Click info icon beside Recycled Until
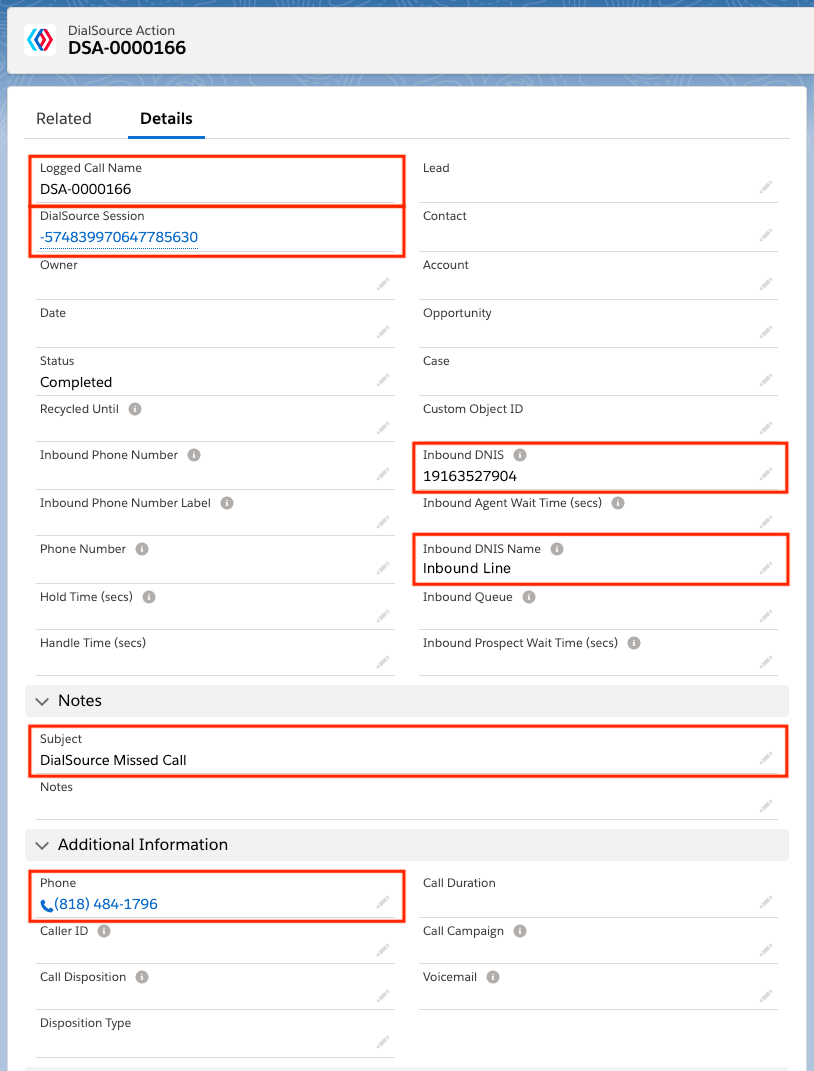The height and width of the screenshot is (1071, 814). coord(135,409)
